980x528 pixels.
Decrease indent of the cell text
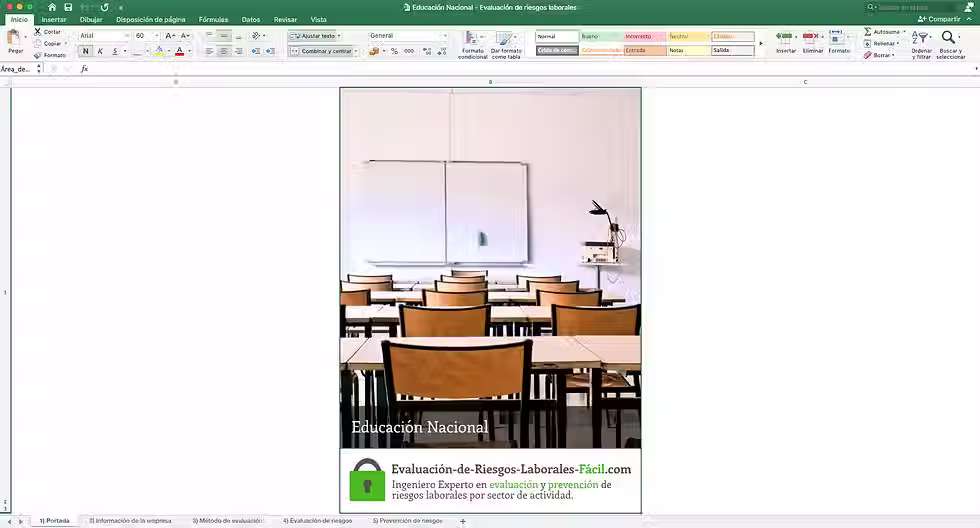pyautogui.click(x=256, y=51)
